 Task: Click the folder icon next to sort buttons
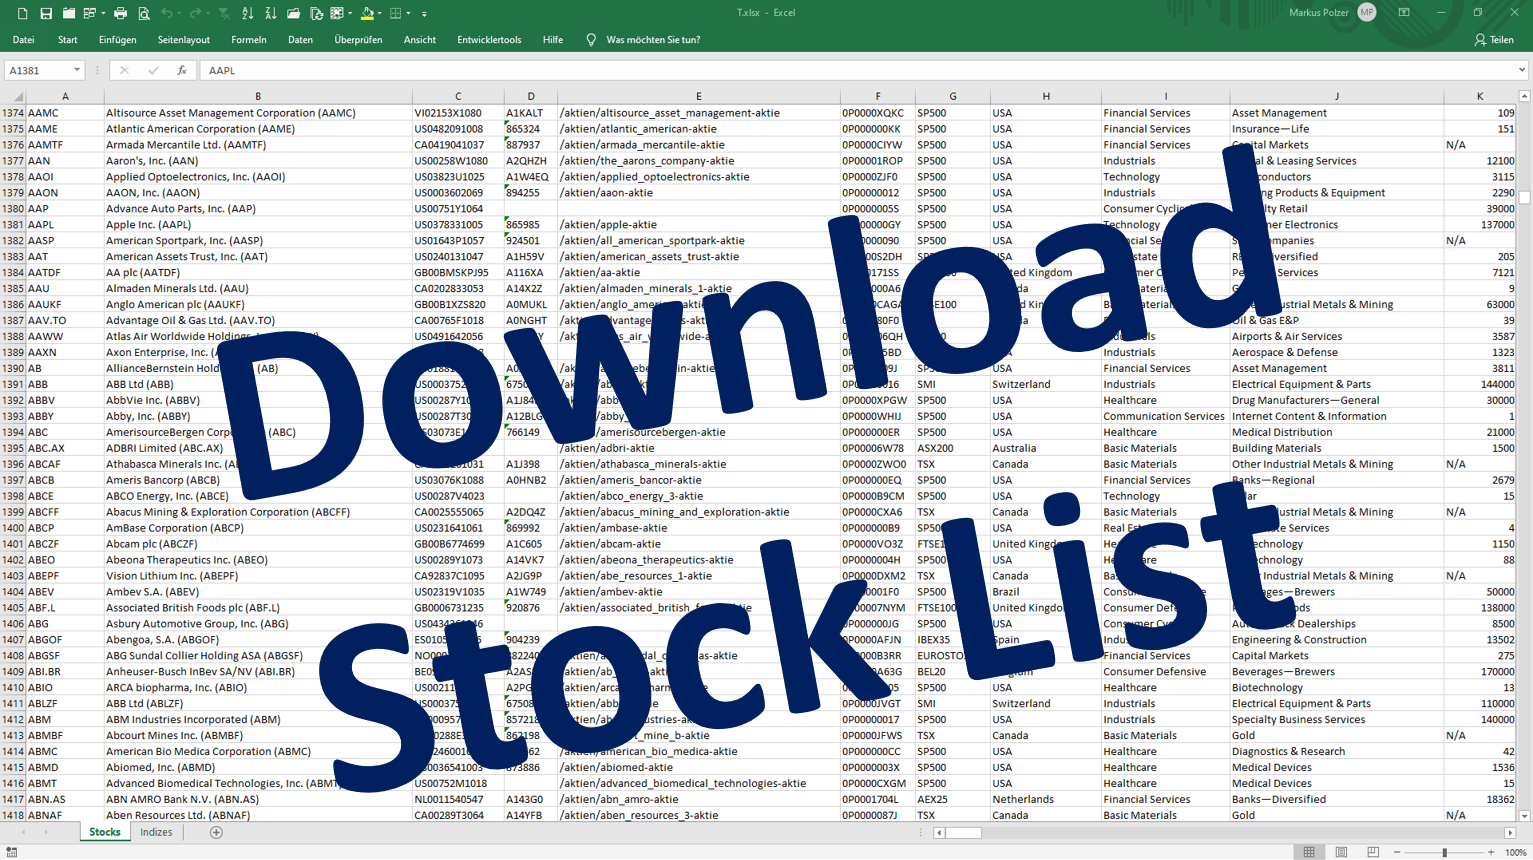[293, 13]
